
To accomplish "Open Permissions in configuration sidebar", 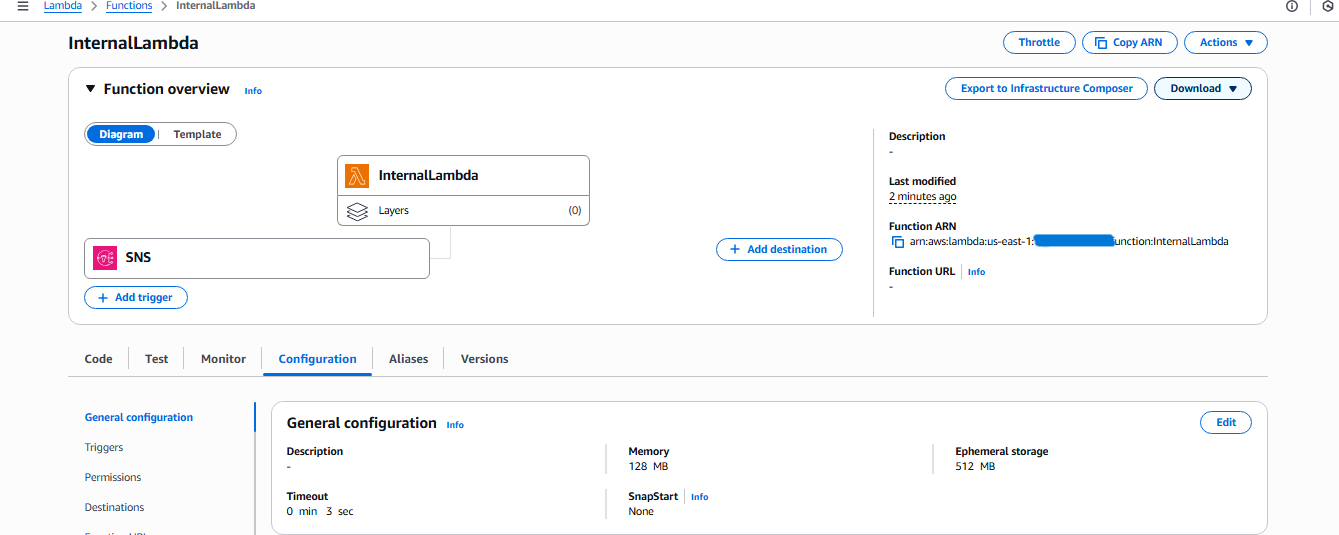I will [113, 478].
